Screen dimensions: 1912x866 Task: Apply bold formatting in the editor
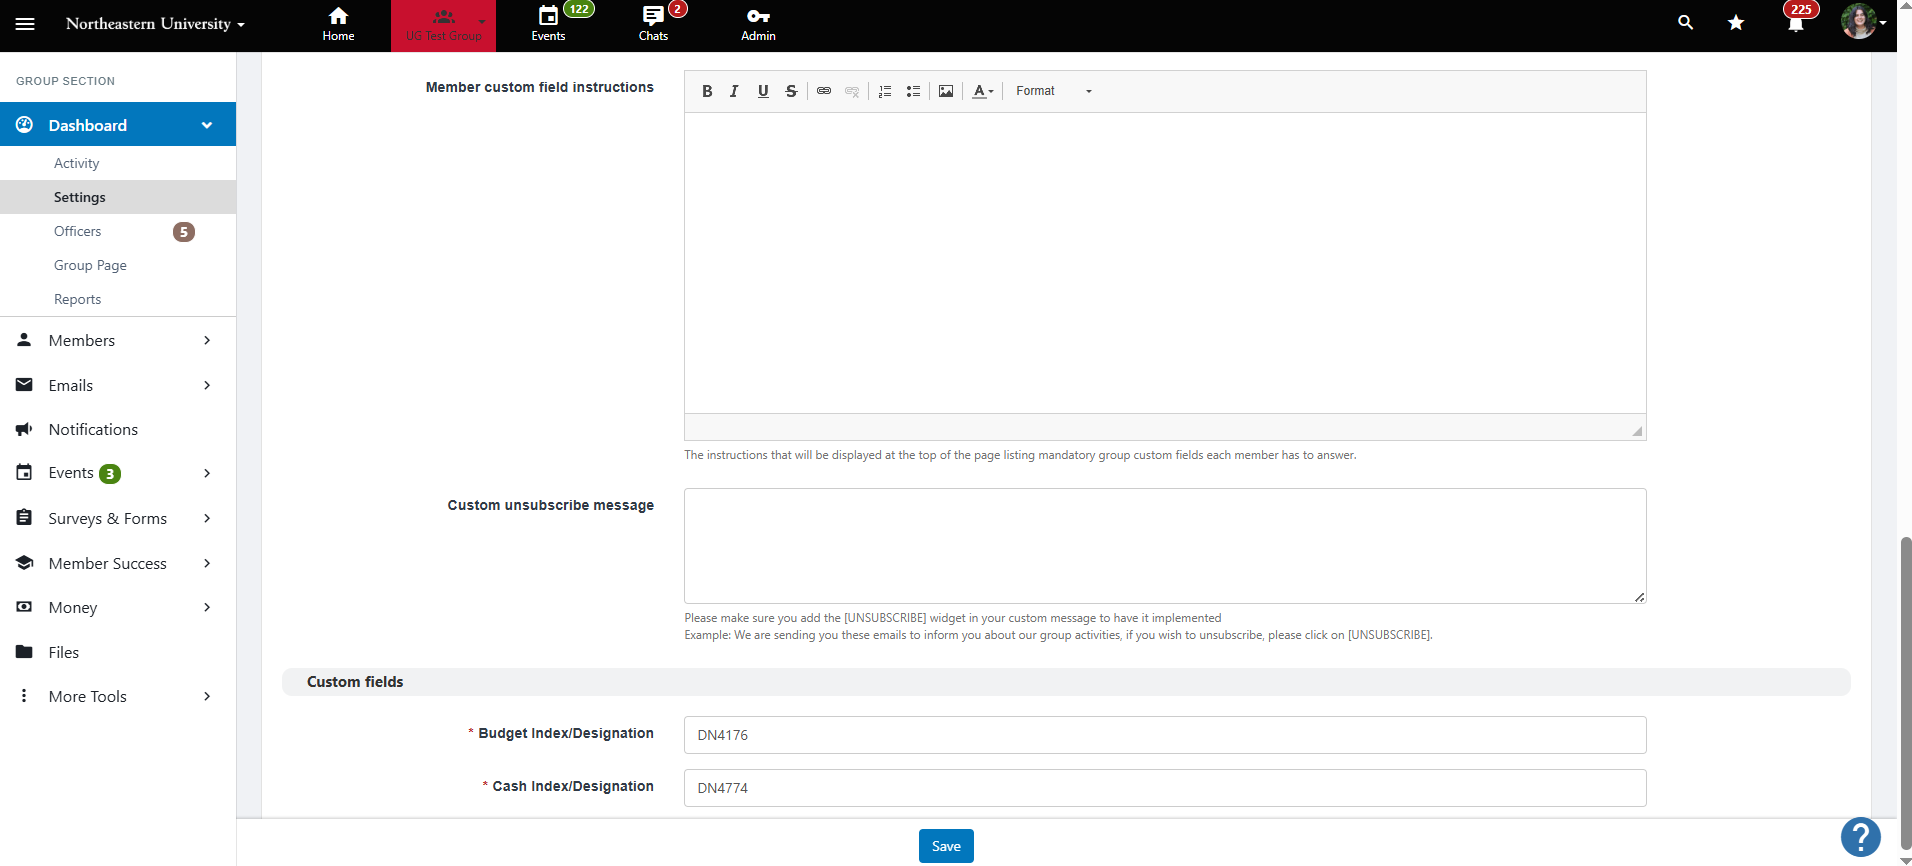click(x=707, y=91)
